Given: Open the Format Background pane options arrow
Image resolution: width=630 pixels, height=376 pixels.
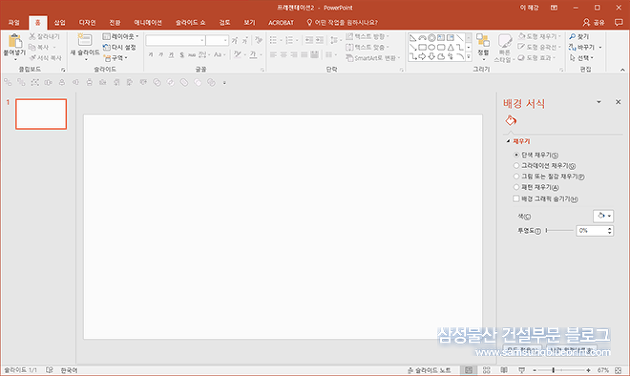Looking at the screenshot, I should tap(599, 102).
